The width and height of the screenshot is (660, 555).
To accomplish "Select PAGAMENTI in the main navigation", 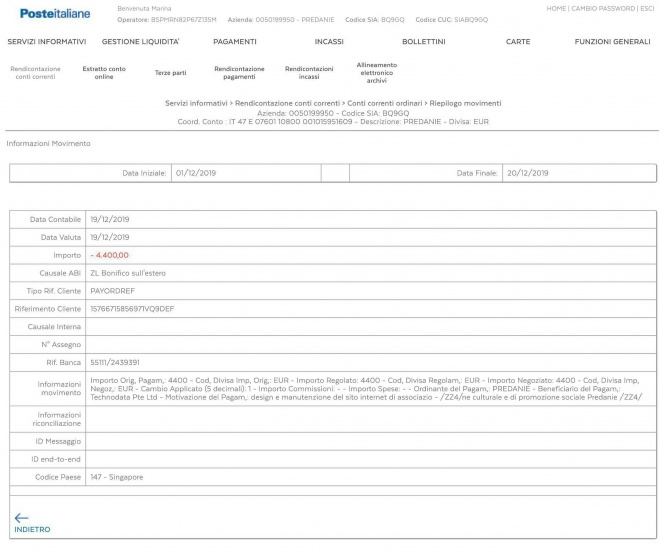I will click(x=235, y=42).
